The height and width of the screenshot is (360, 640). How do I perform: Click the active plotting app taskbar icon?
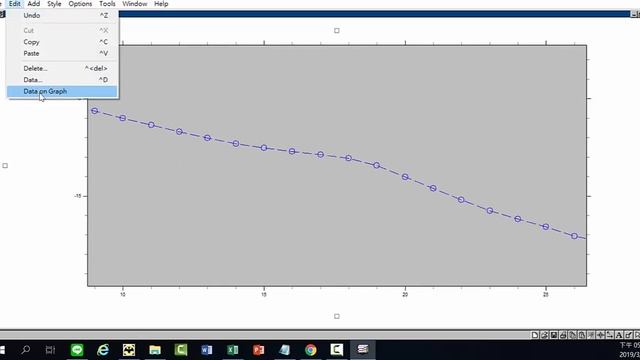pyautogui.click(x=362, y=350)
